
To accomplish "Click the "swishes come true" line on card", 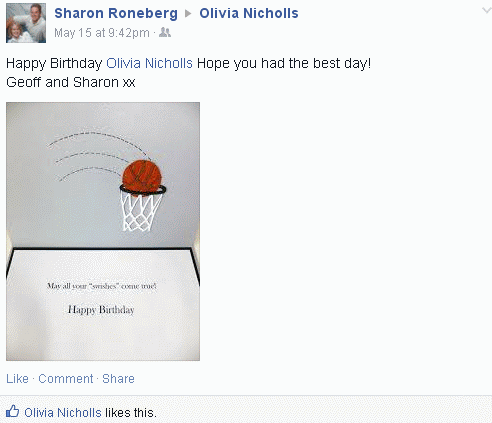I will click(101, 286).
